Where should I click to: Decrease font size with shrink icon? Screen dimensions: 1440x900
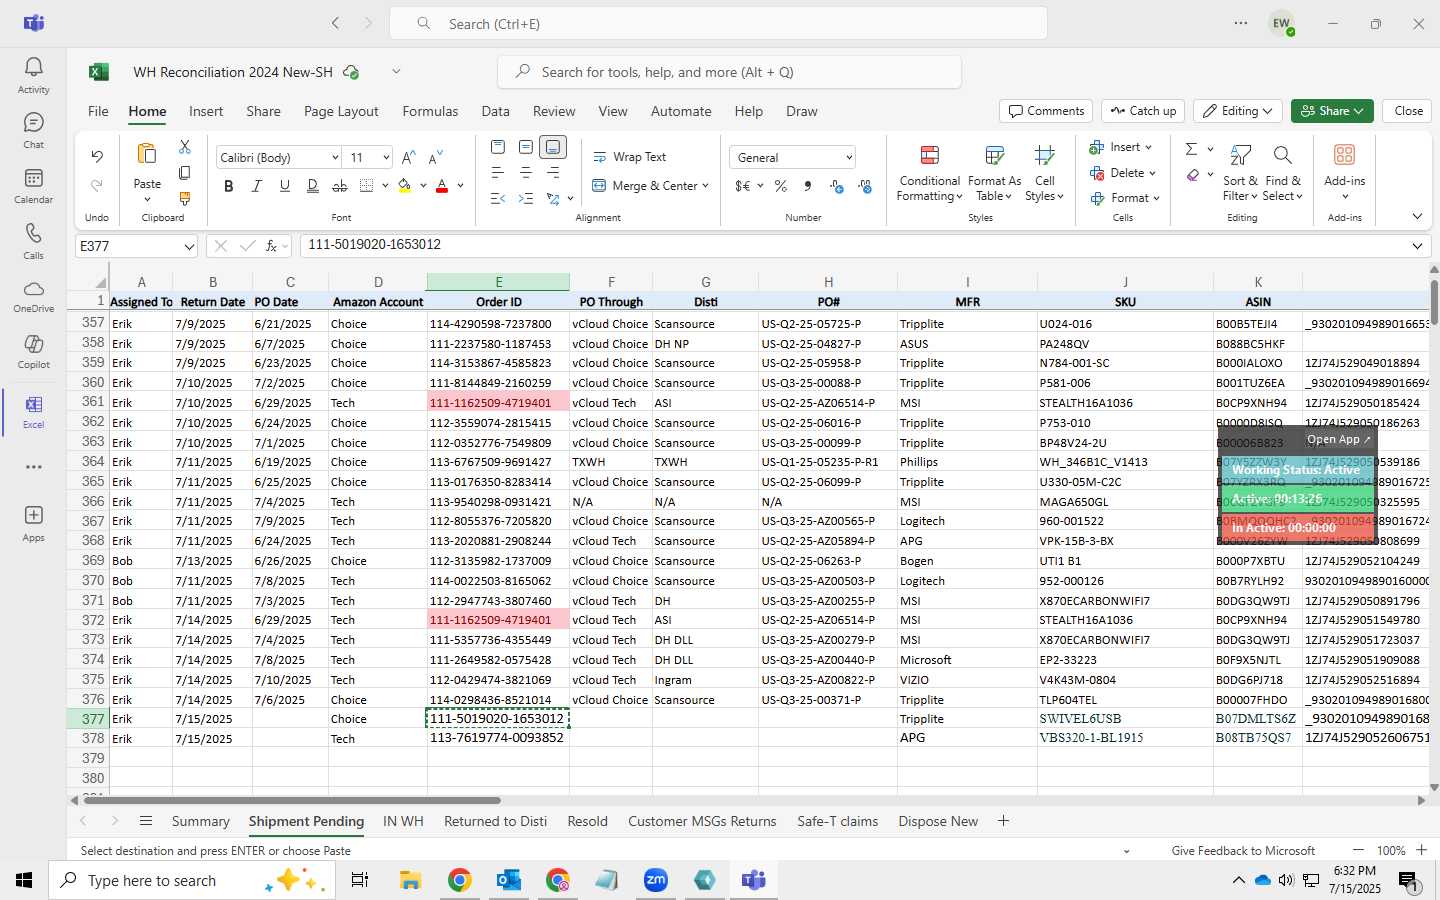[435, 158]
